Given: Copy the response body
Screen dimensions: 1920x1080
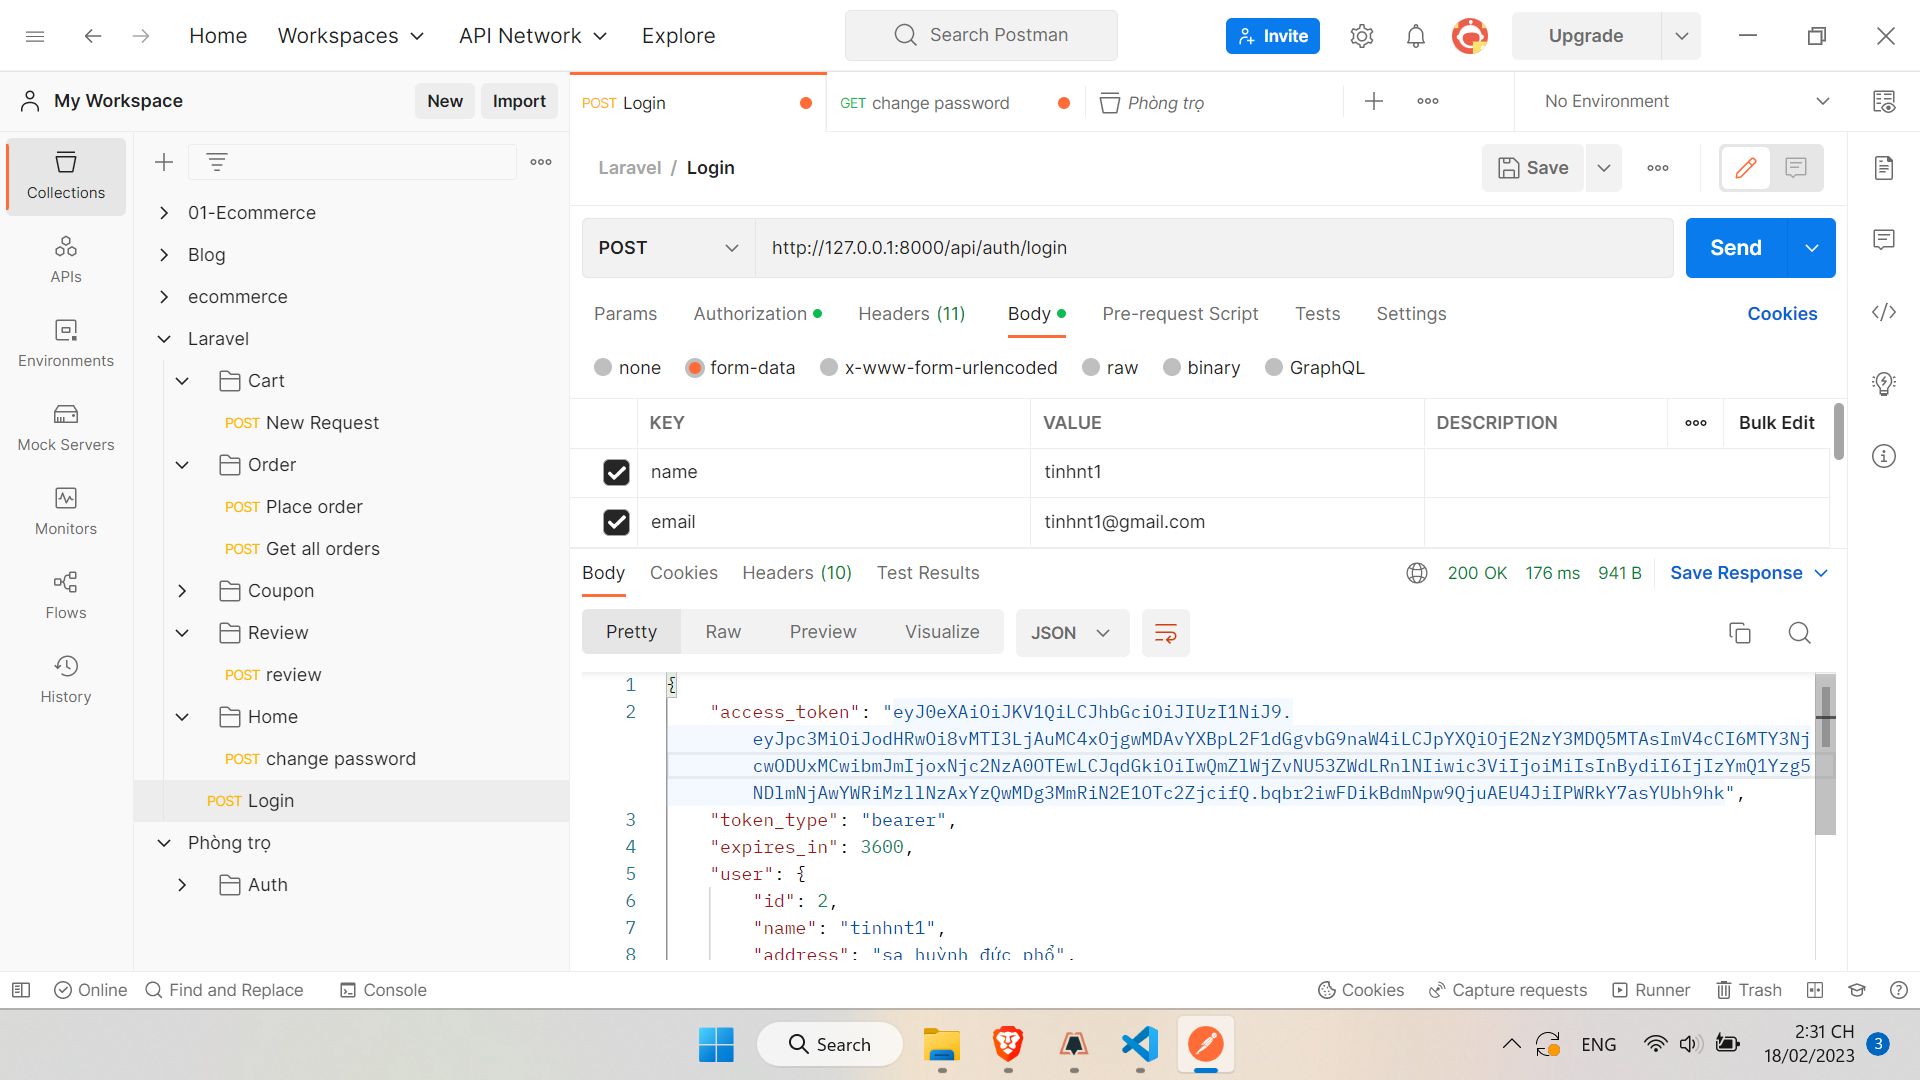Looking at the screenshot, I should 1740,633.
